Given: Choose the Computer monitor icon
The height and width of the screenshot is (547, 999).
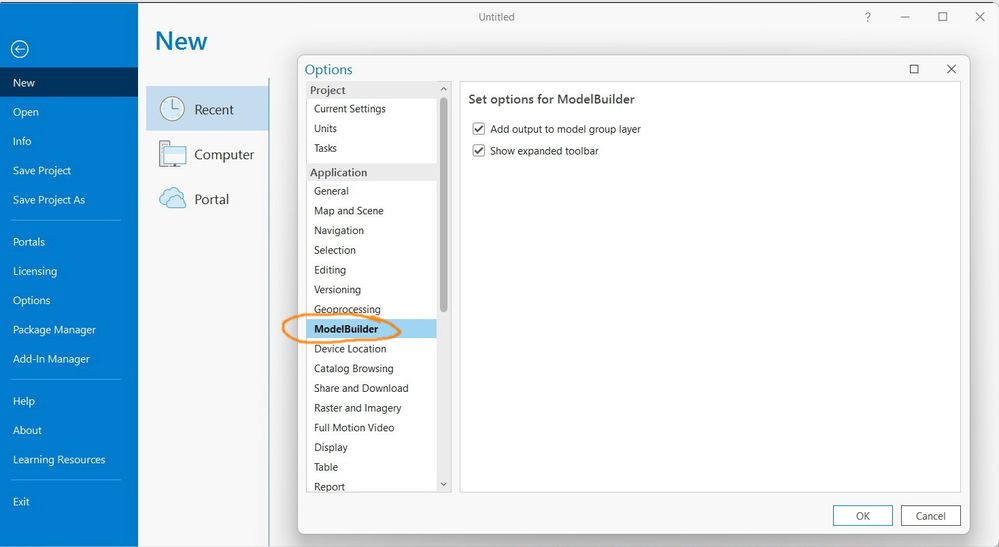Looking at the screenshot, I should (172, 154).
